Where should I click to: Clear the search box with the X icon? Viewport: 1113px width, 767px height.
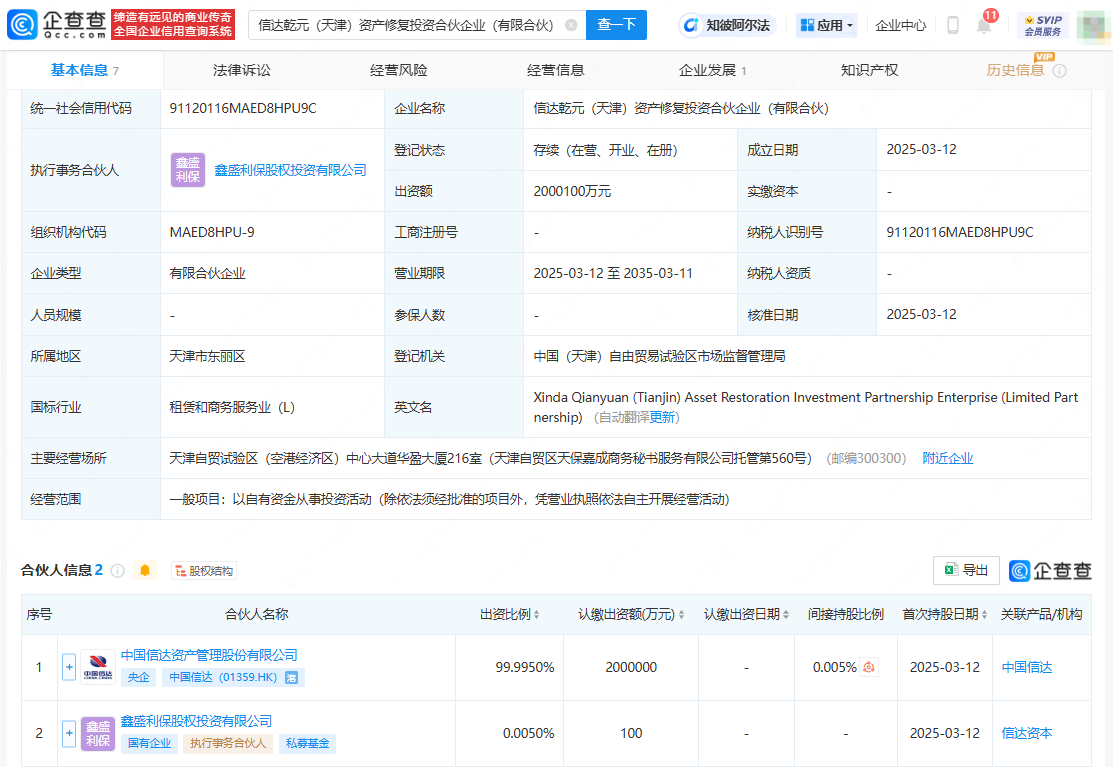(571, 25)
